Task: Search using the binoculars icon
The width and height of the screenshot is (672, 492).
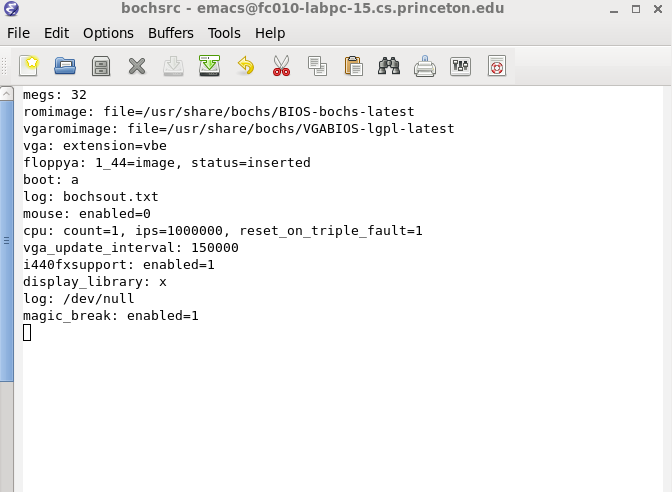Action: [389, 66]
